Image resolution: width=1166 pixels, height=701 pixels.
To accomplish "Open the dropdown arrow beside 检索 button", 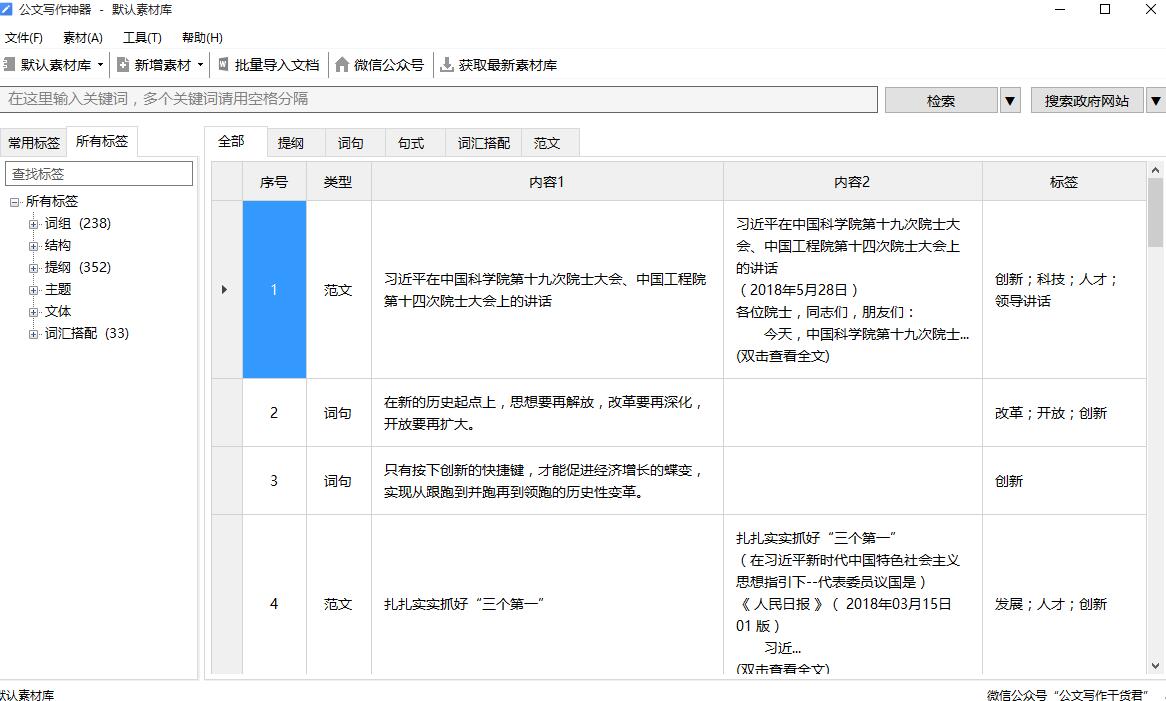I will coord(1010,100).
